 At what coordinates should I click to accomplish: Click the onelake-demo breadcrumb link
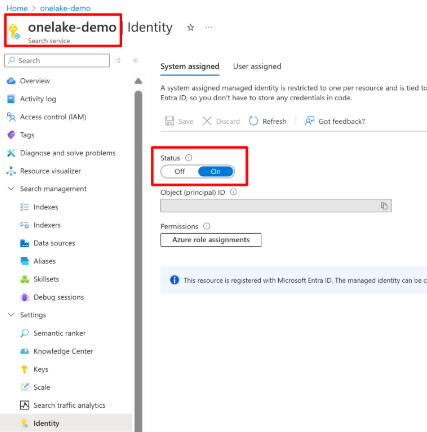(x=65, y=8)
